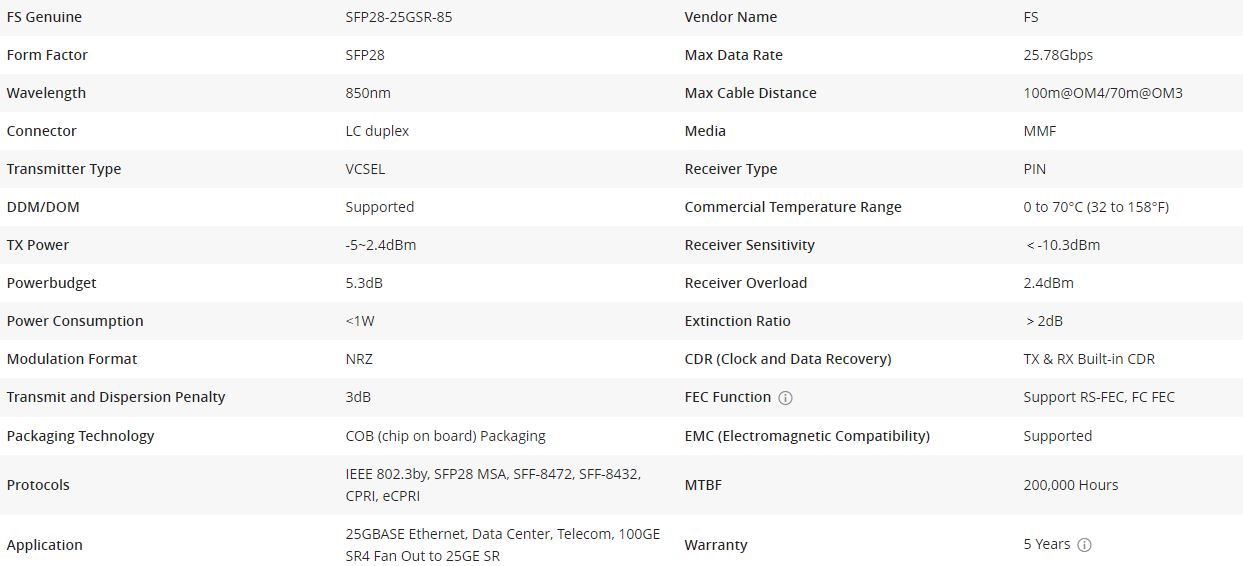1243x566 pixels.
Task: Click the Powerbudget 5.3dB value
Action: point(364,283)
